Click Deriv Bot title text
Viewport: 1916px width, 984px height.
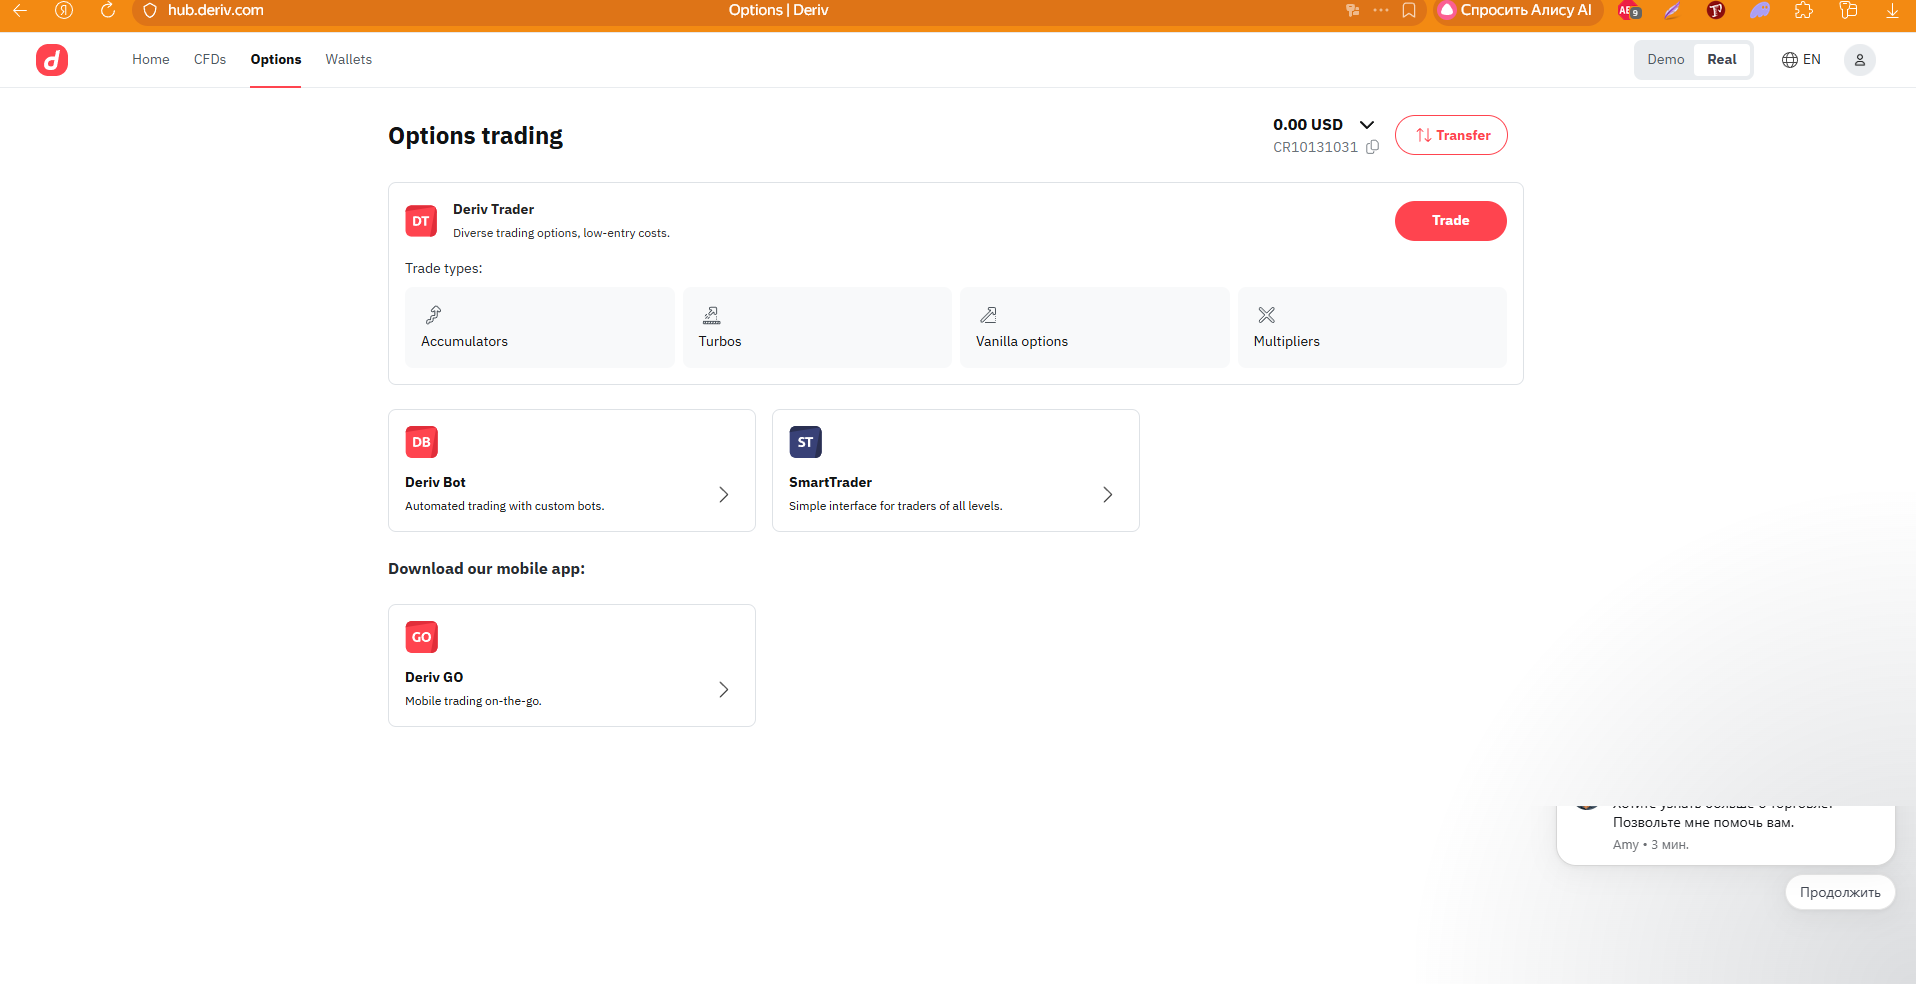pos(435,482)
